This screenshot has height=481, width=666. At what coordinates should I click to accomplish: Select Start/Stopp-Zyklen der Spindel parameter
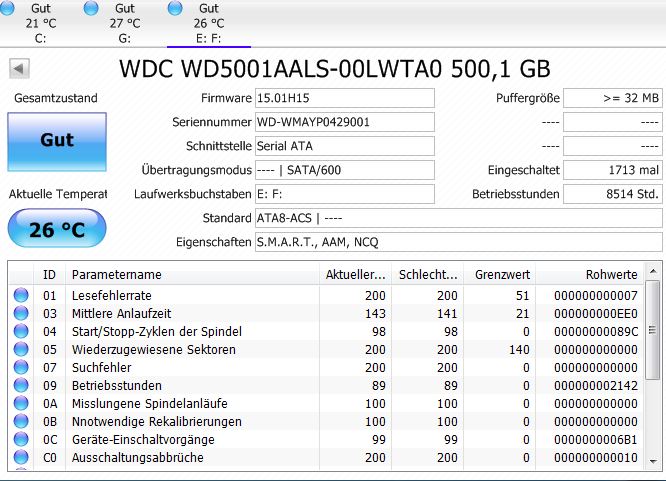pyautogui.click(x=157, y=331)
